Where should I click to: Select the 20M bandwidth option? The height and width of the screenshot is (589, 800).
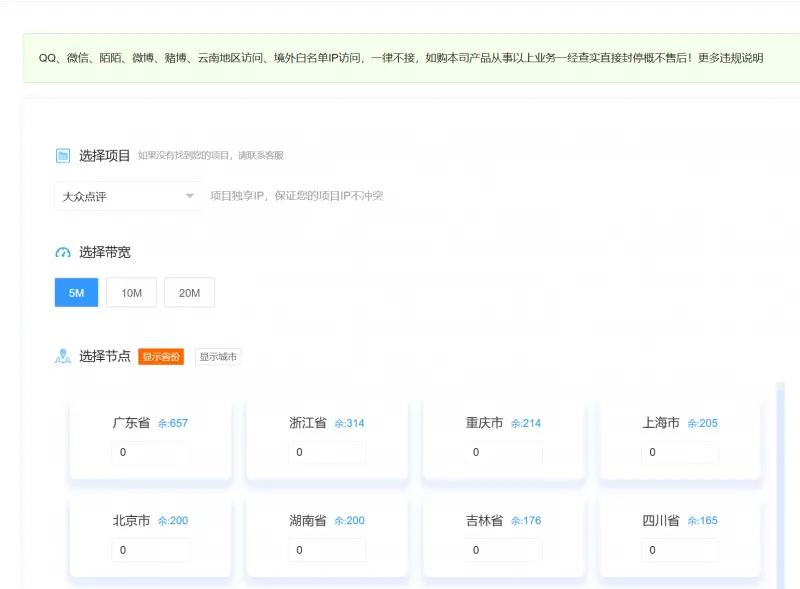pos(188,292)
